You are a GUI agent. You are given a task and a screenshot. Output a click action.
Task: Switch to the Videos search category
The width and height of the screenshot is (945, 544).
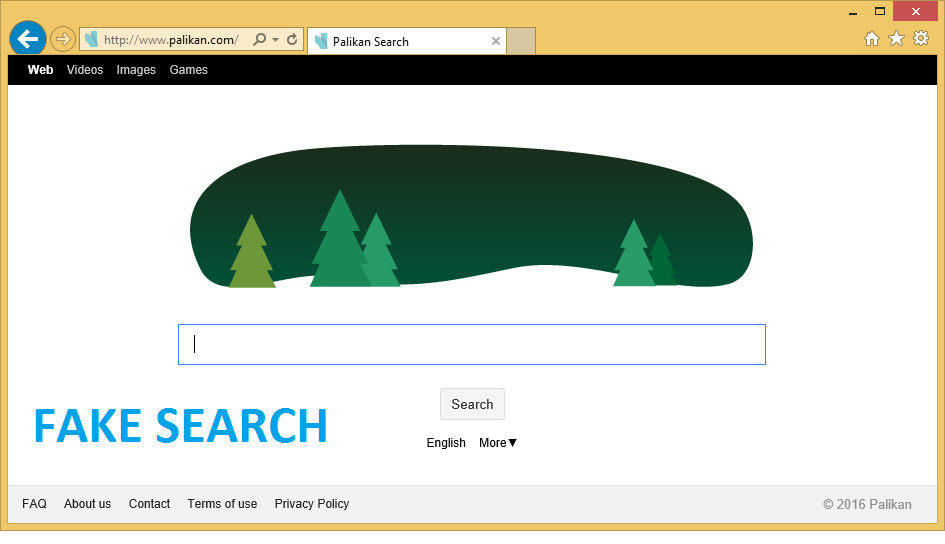pos(85,70)
